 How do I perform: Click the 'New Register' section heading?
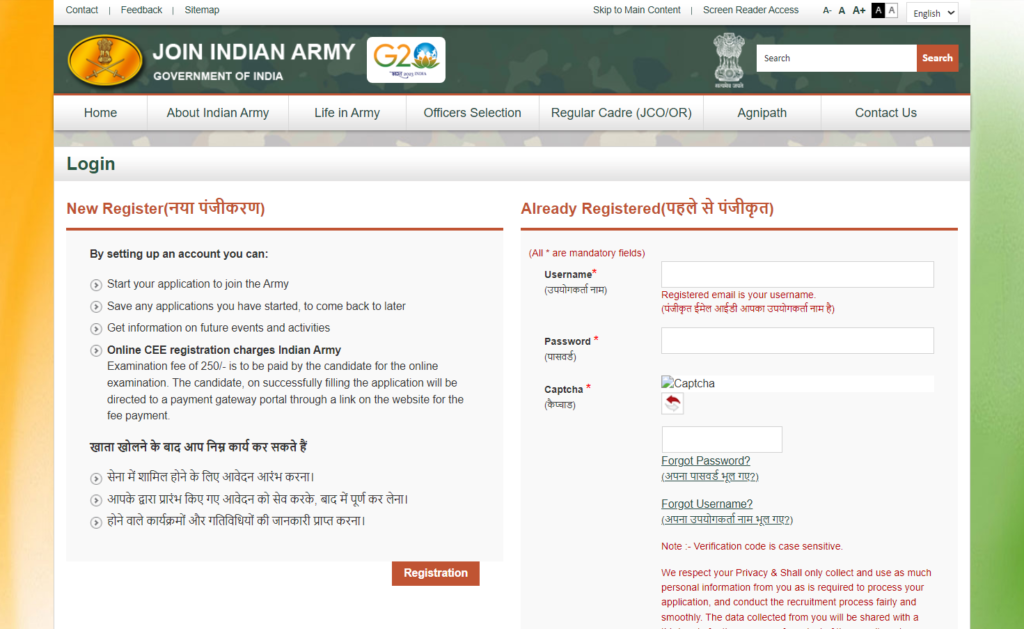[x=165, y=208]
